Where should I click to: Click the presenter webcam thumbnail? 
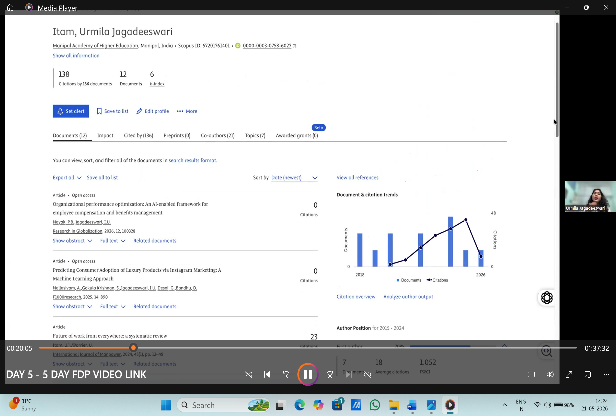[590, 196]
